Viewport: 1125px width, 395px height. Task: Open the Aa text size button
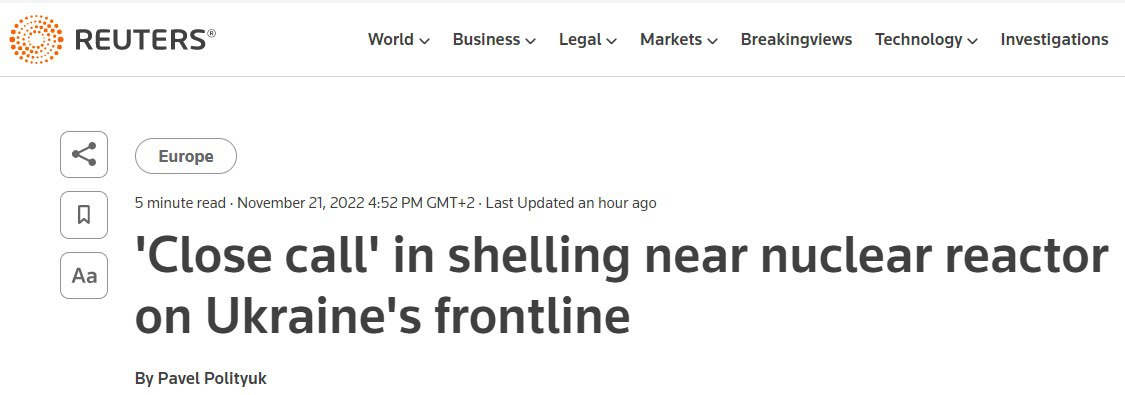(84, 275)
